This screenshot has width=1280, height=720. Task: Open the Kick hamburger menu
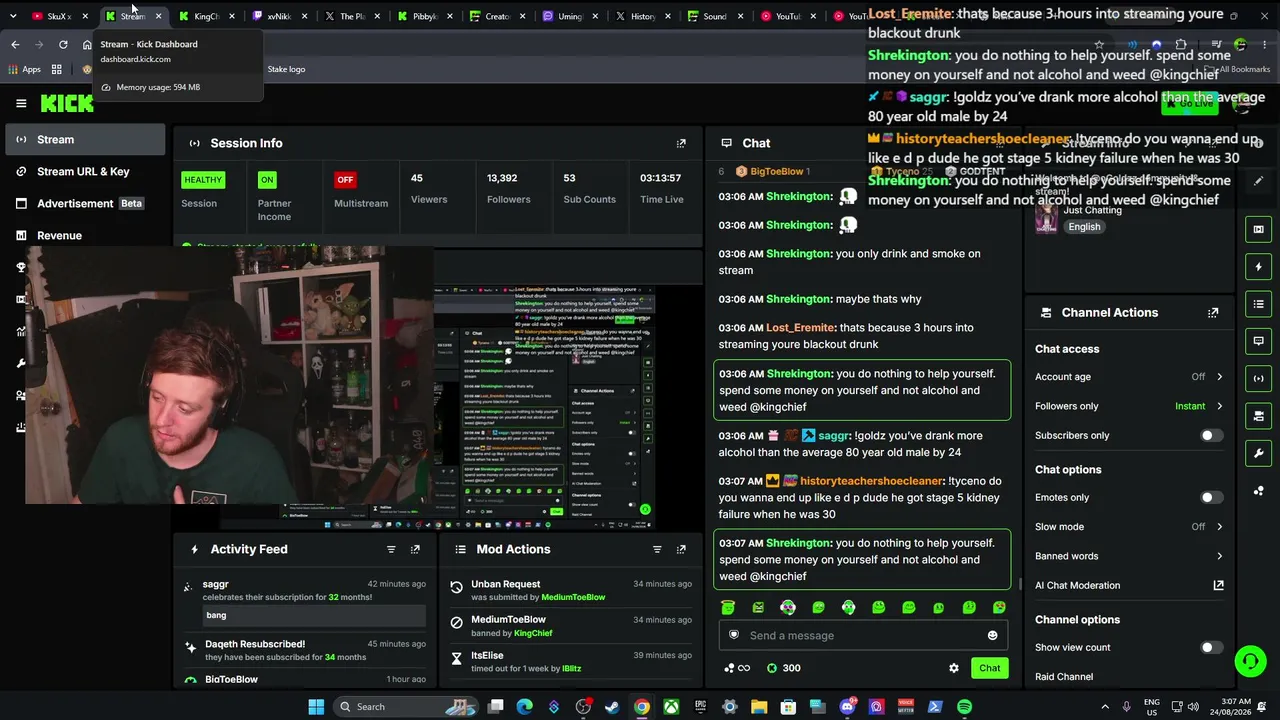tap(21, 103)
